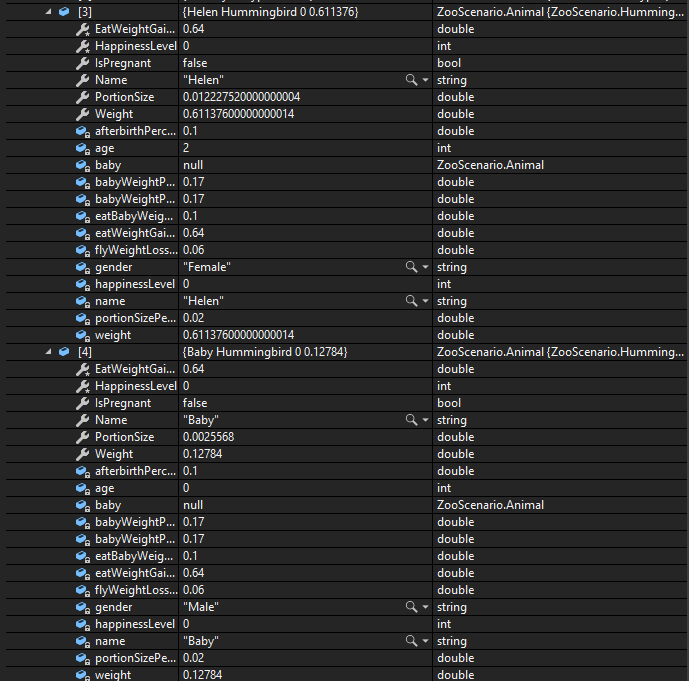The image size is (689, 681).
Task: Click field icon of lowercase weight 0.61137600000000014
Action: click(x=83, y=336)
